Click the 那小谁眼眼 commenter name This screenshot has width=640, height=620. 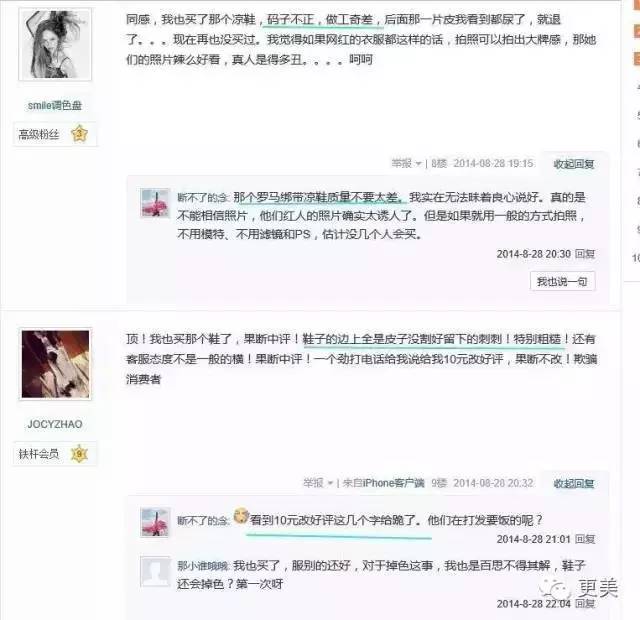point(203,566)
